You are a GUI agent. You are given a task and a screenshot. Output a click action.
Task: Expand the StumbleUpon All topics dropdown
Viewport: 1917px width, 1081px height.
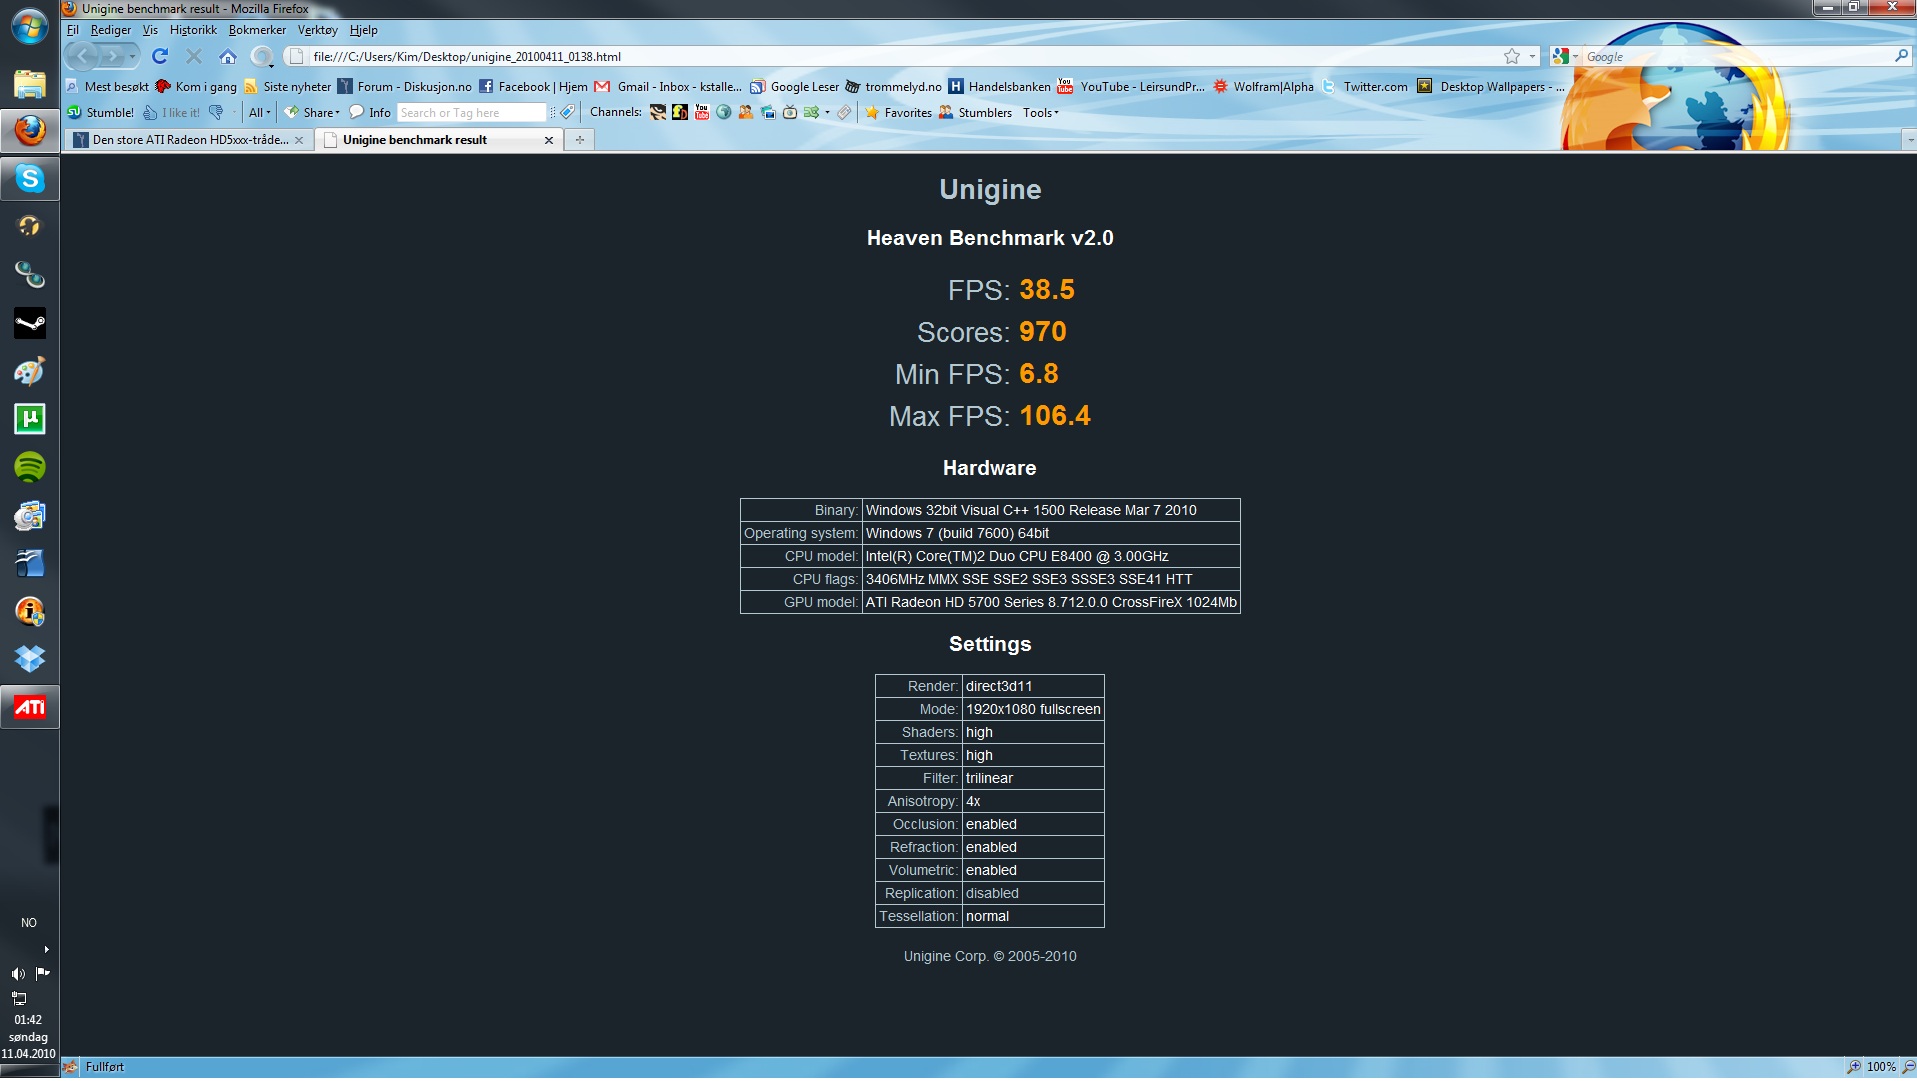[259, 113]
